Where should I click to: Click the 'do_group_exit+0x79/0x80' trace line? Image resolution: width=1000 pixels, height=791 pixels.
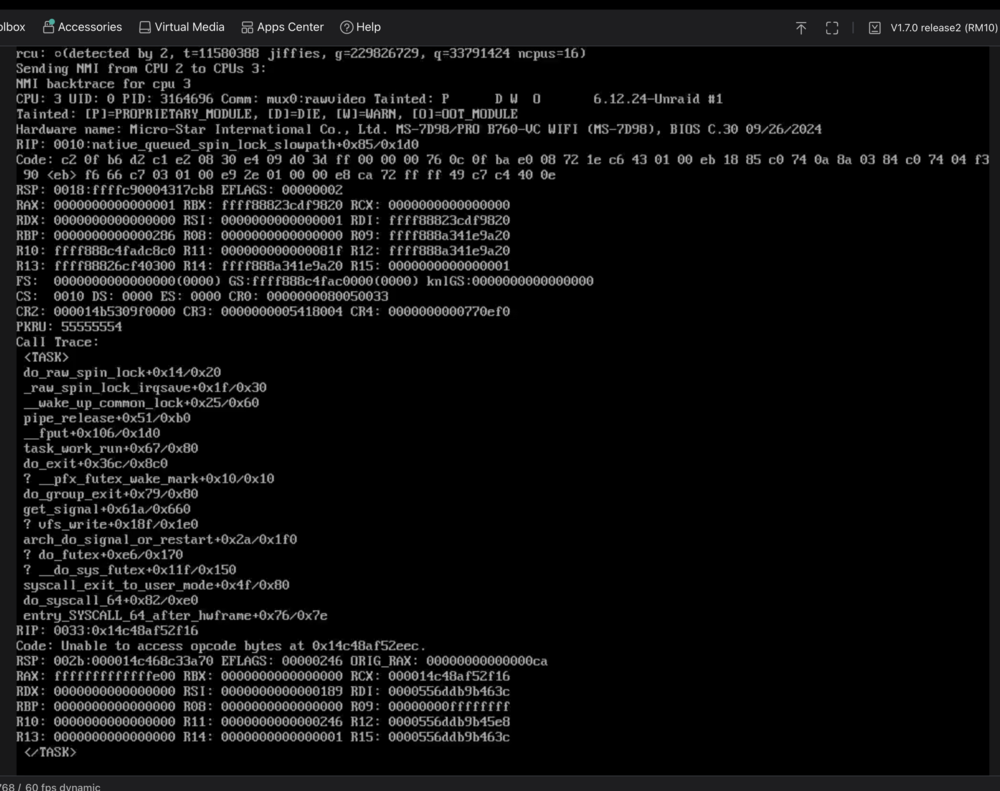(x=110, y=494)
